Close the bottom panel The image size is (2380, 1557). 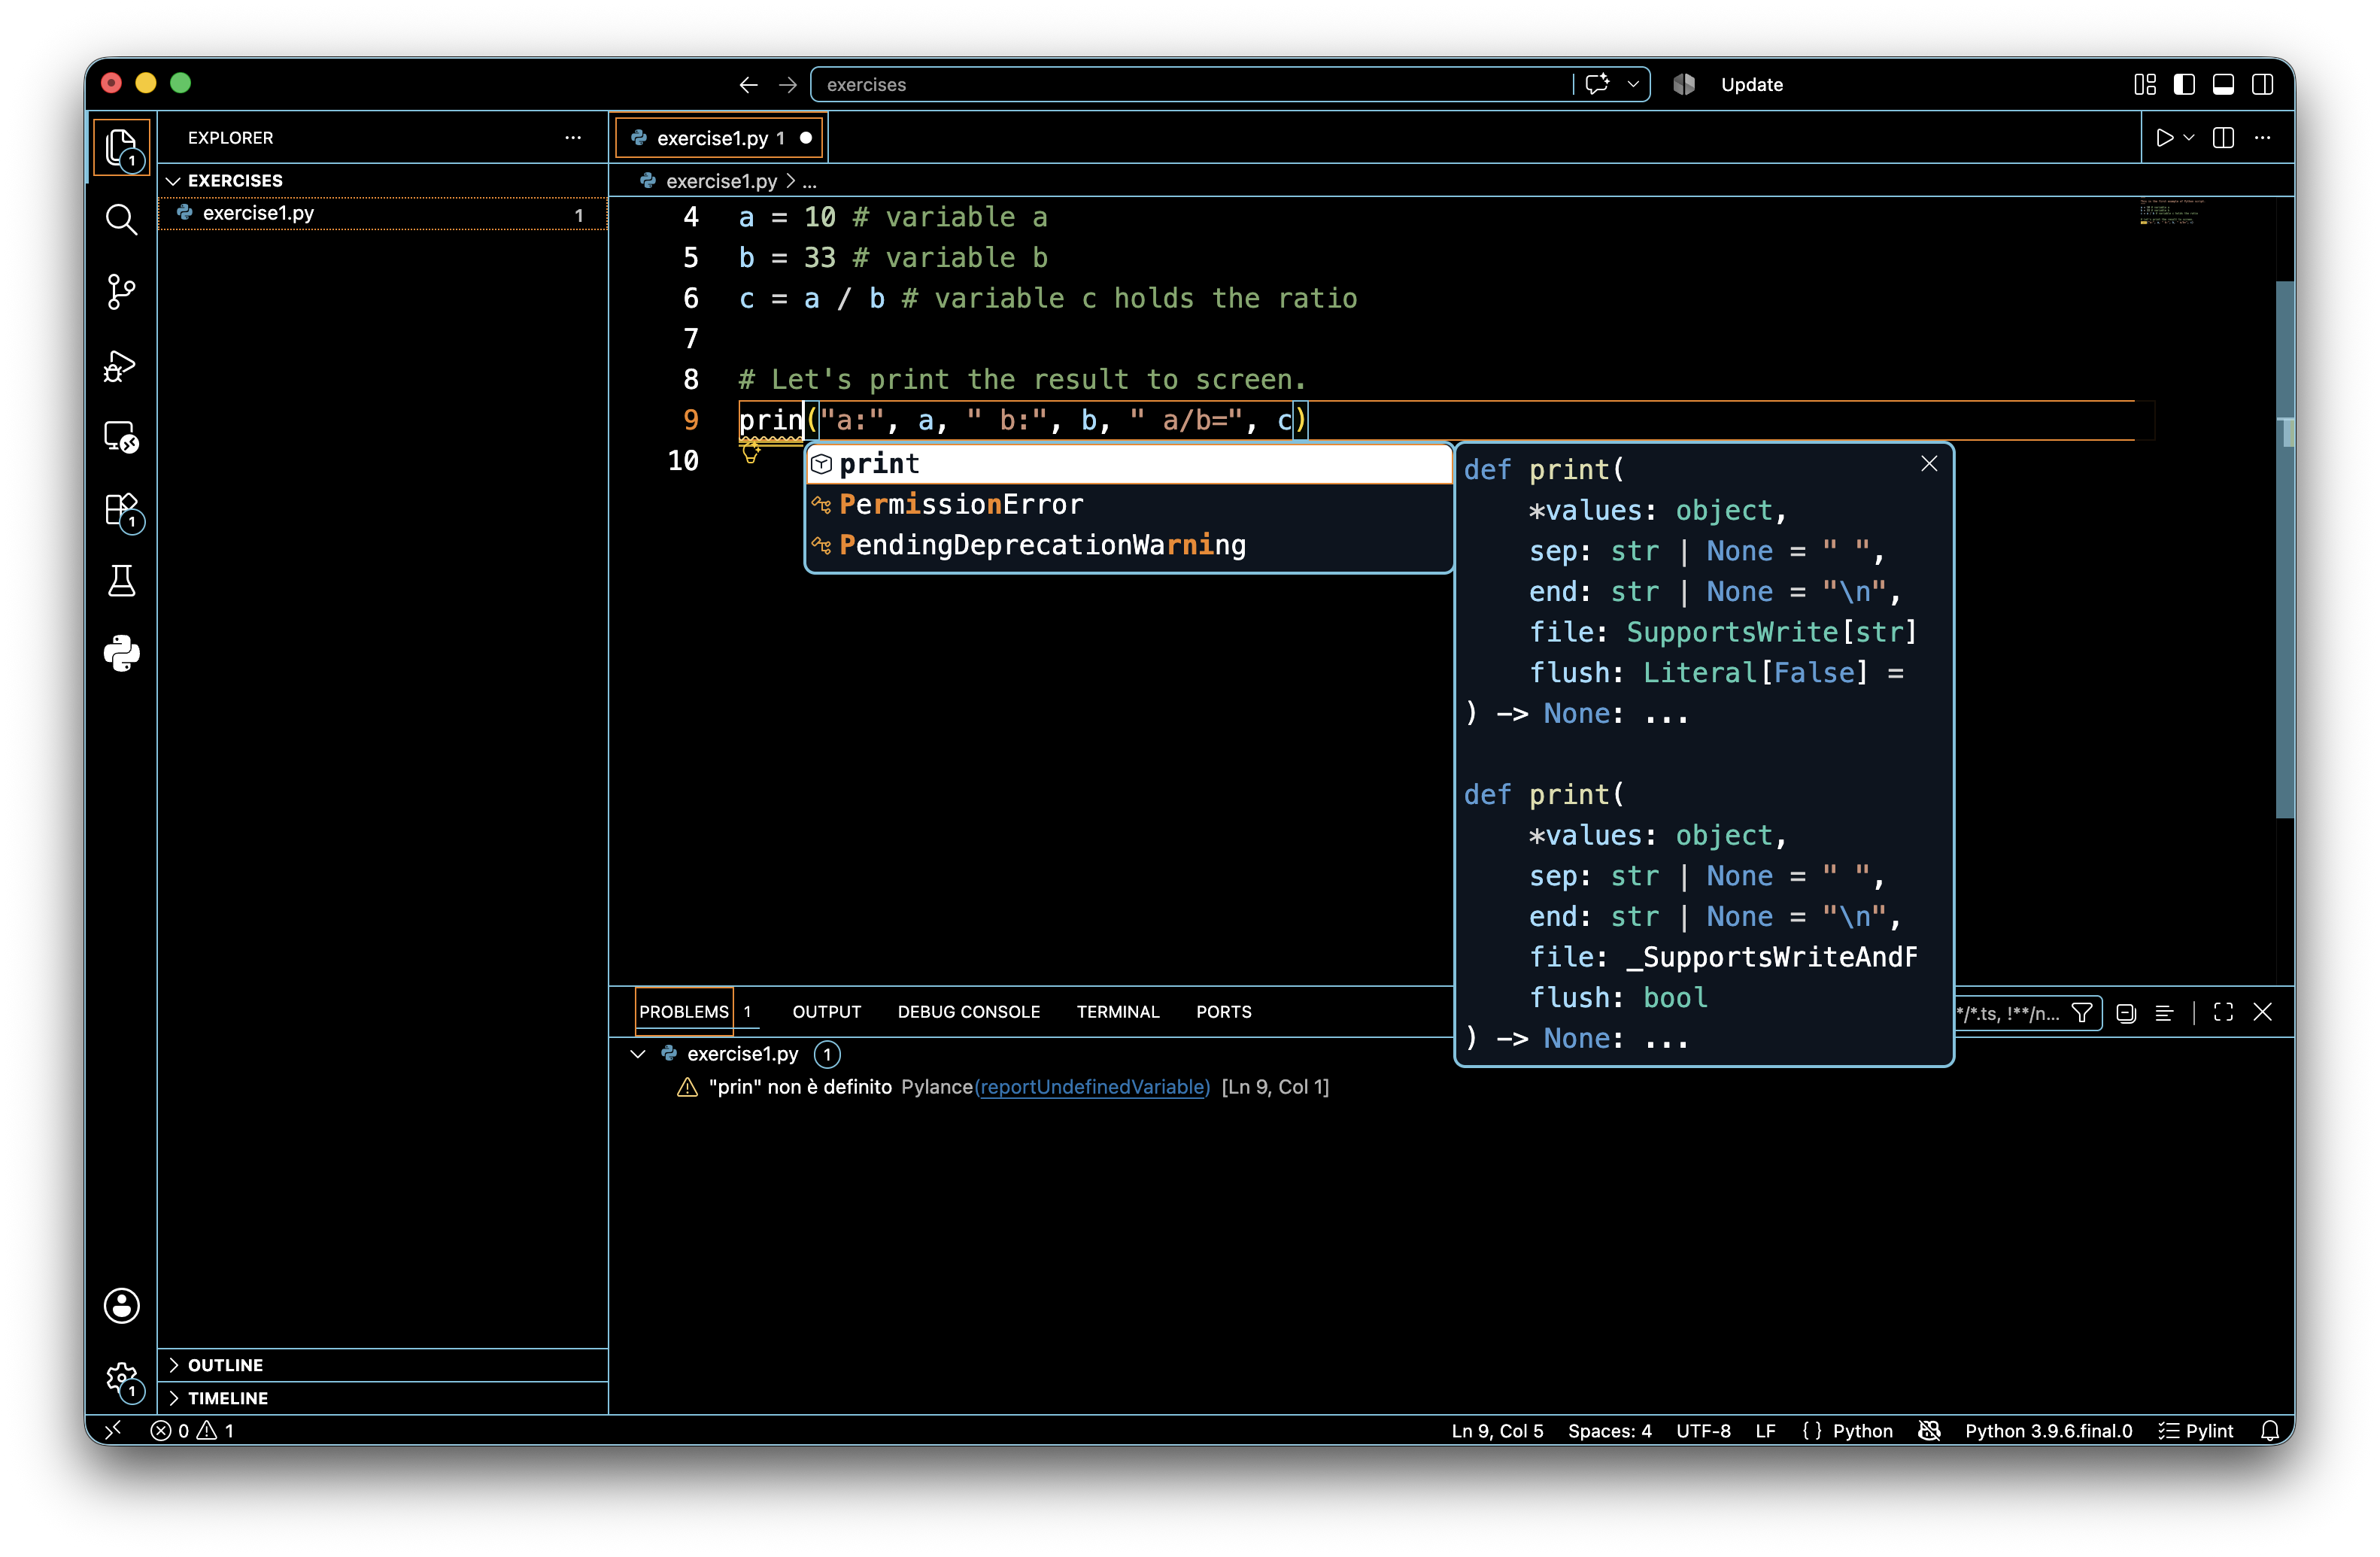coord(2263,1013)
